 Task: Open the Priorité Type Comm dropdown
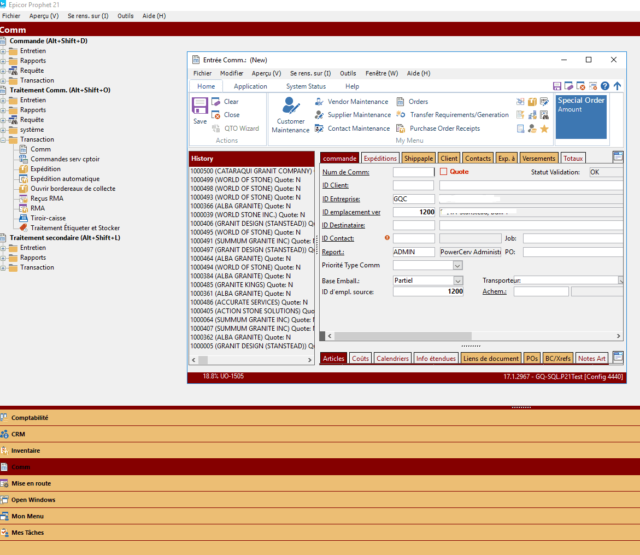(458, 266)
